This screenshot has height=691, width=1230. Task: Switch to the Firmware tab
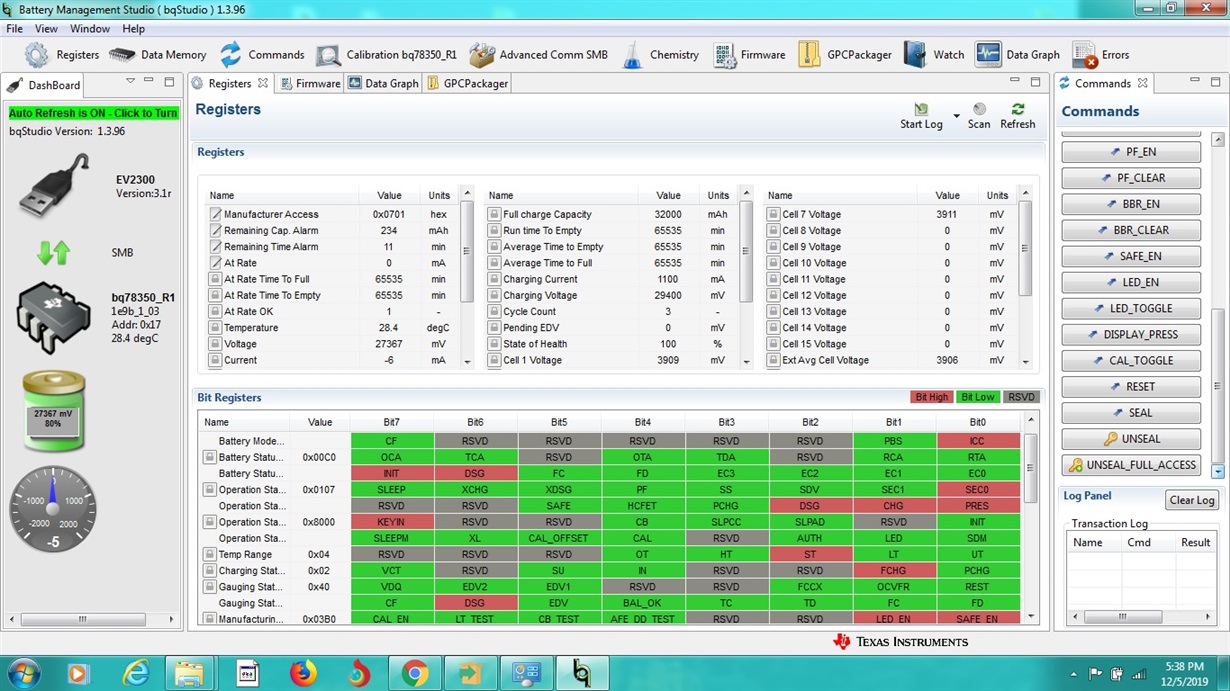pos(310,84)
